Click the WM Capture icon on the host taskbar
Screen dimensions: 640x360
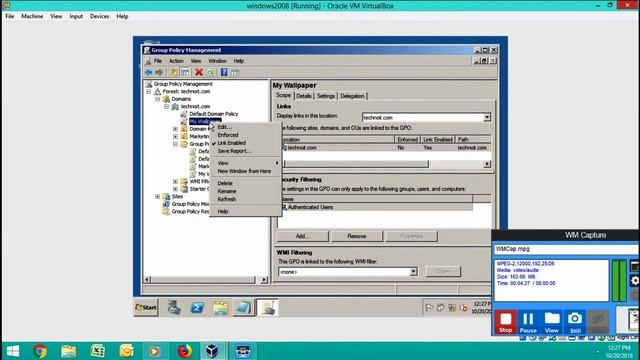[243, 351]
